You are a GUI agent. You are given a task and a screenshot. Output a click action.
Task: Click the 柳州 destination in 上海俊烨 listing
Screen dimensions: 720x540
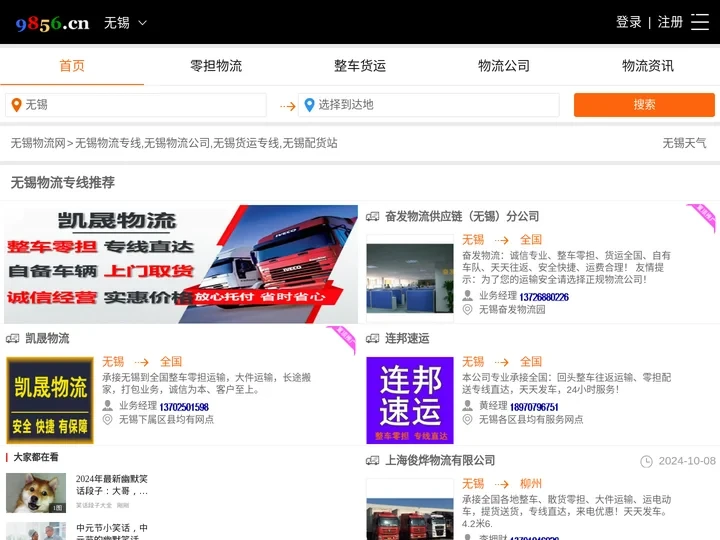531,484
